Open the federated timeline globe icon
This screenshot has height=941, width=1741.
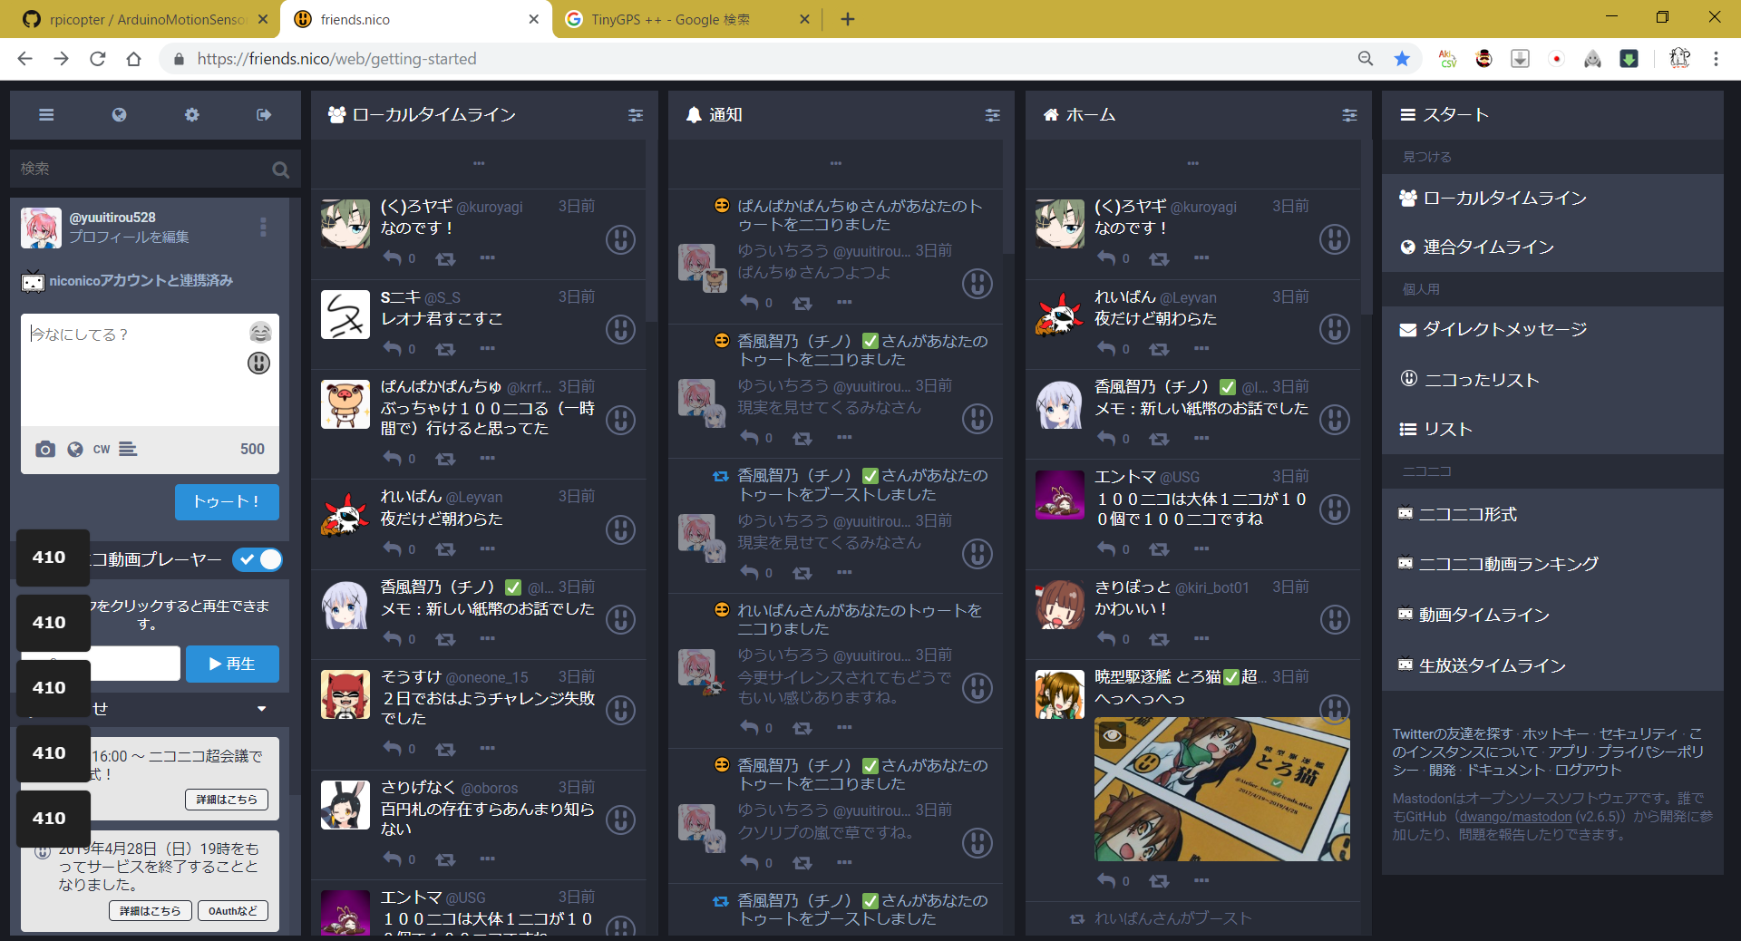coord(119,115)
